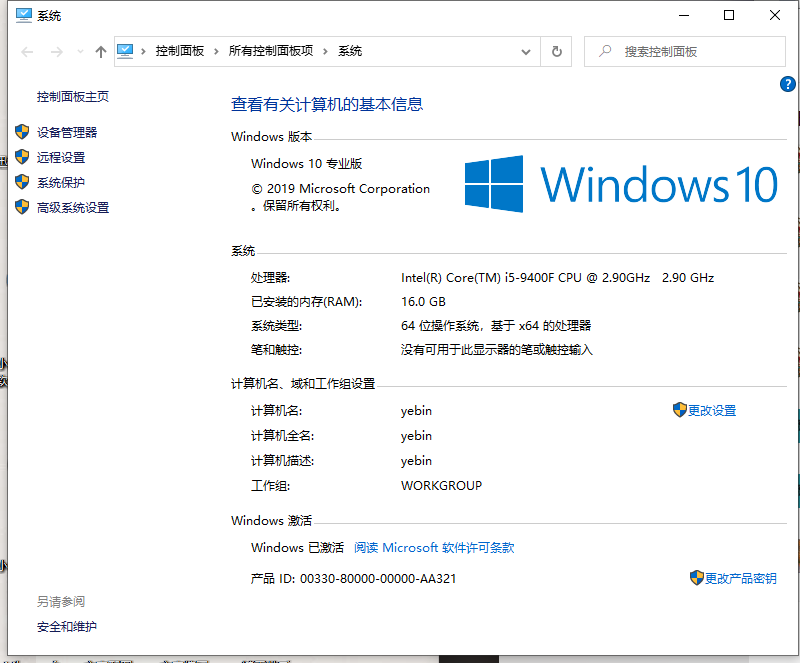
Task: Go to 控制面板主页
Action: pos(73,96)
